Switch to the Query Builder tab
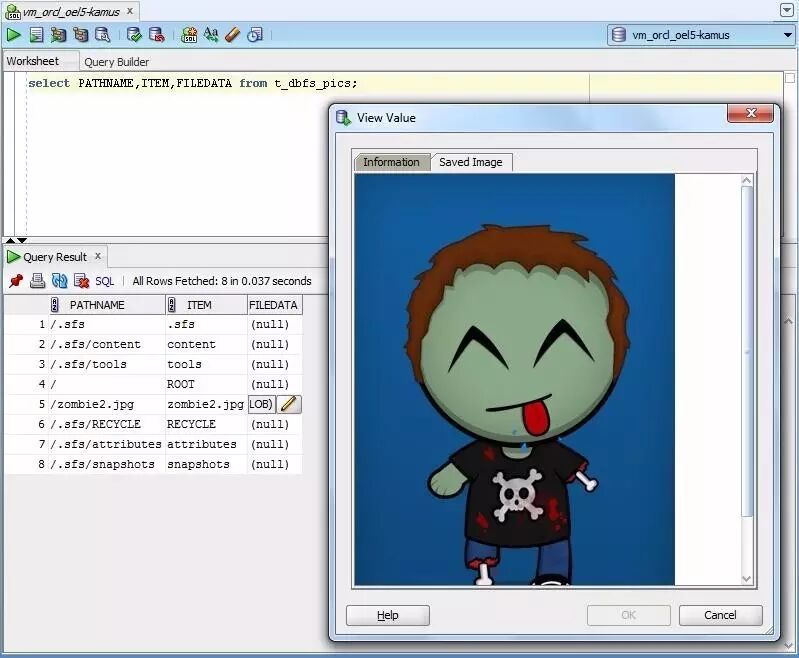The height and width of the screenshot is (658, 799). pyautogui.click(x=117, y=62)
